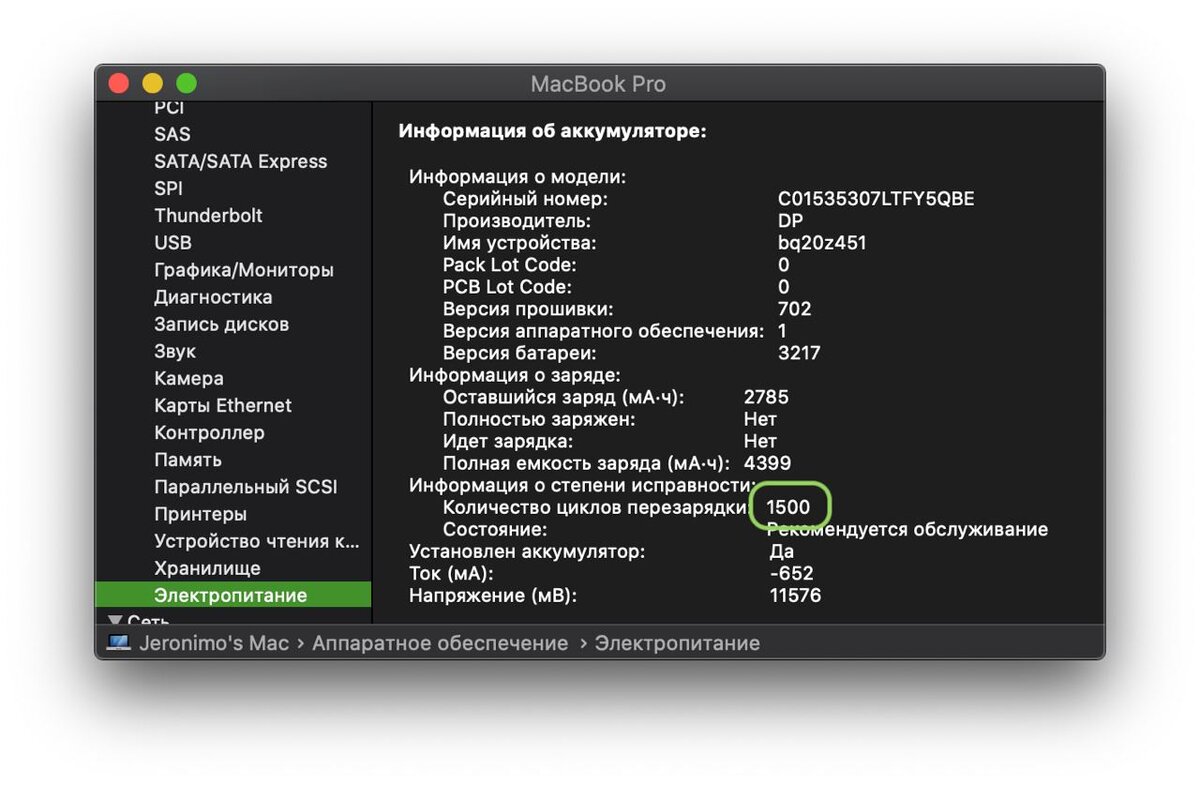Click battery version value 3217

[799, 353]
